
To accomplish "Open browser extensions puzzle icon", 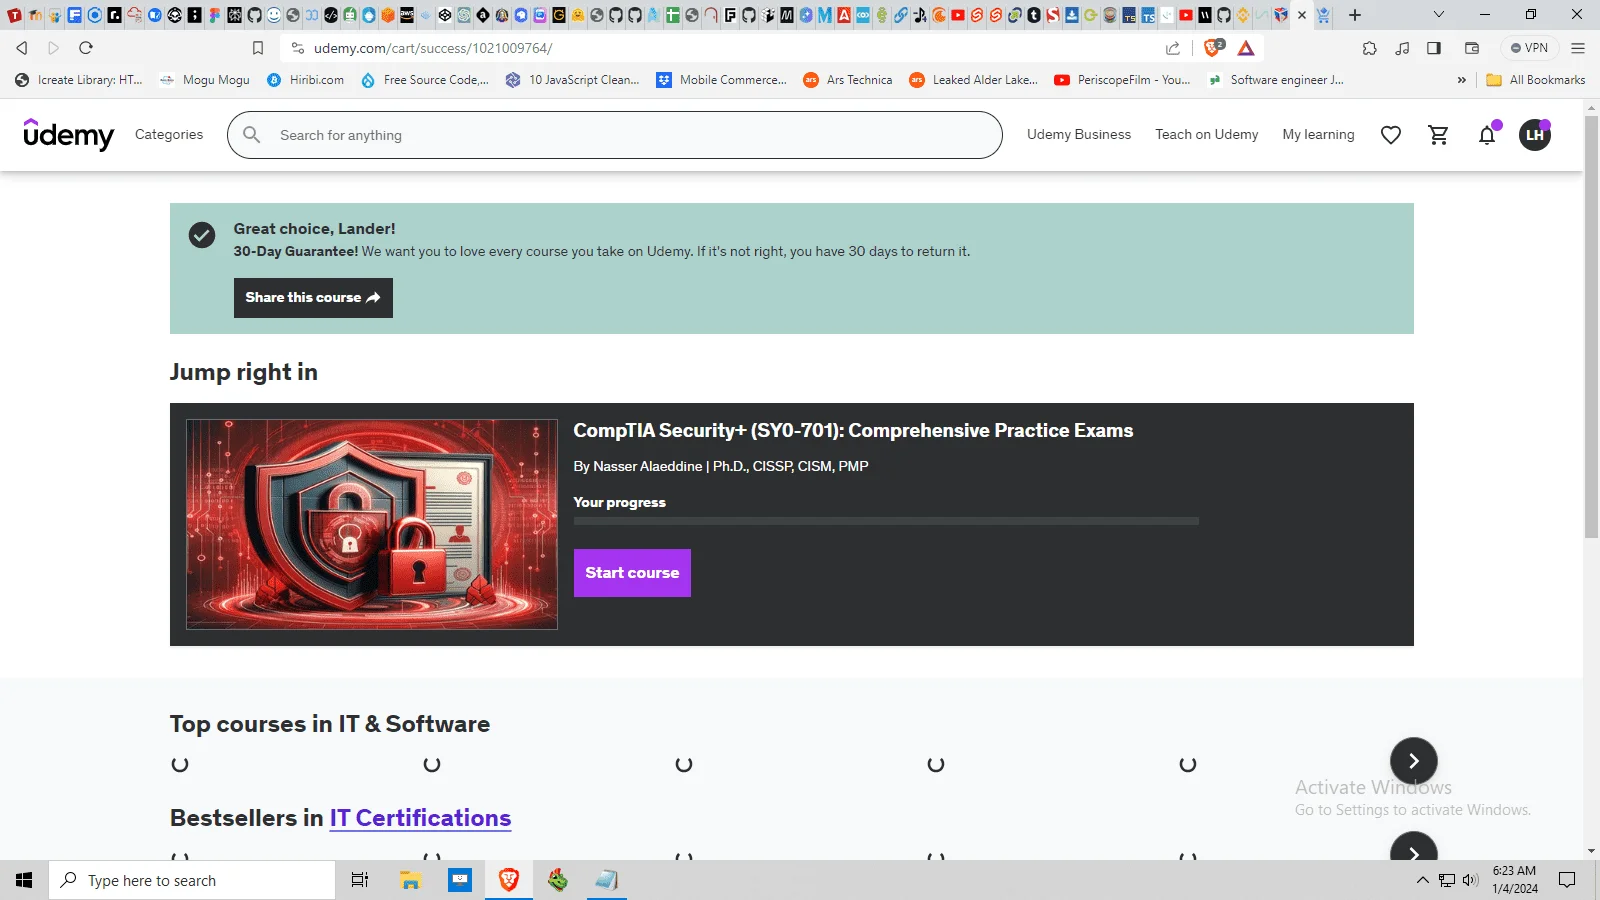I will point(1370,48).
